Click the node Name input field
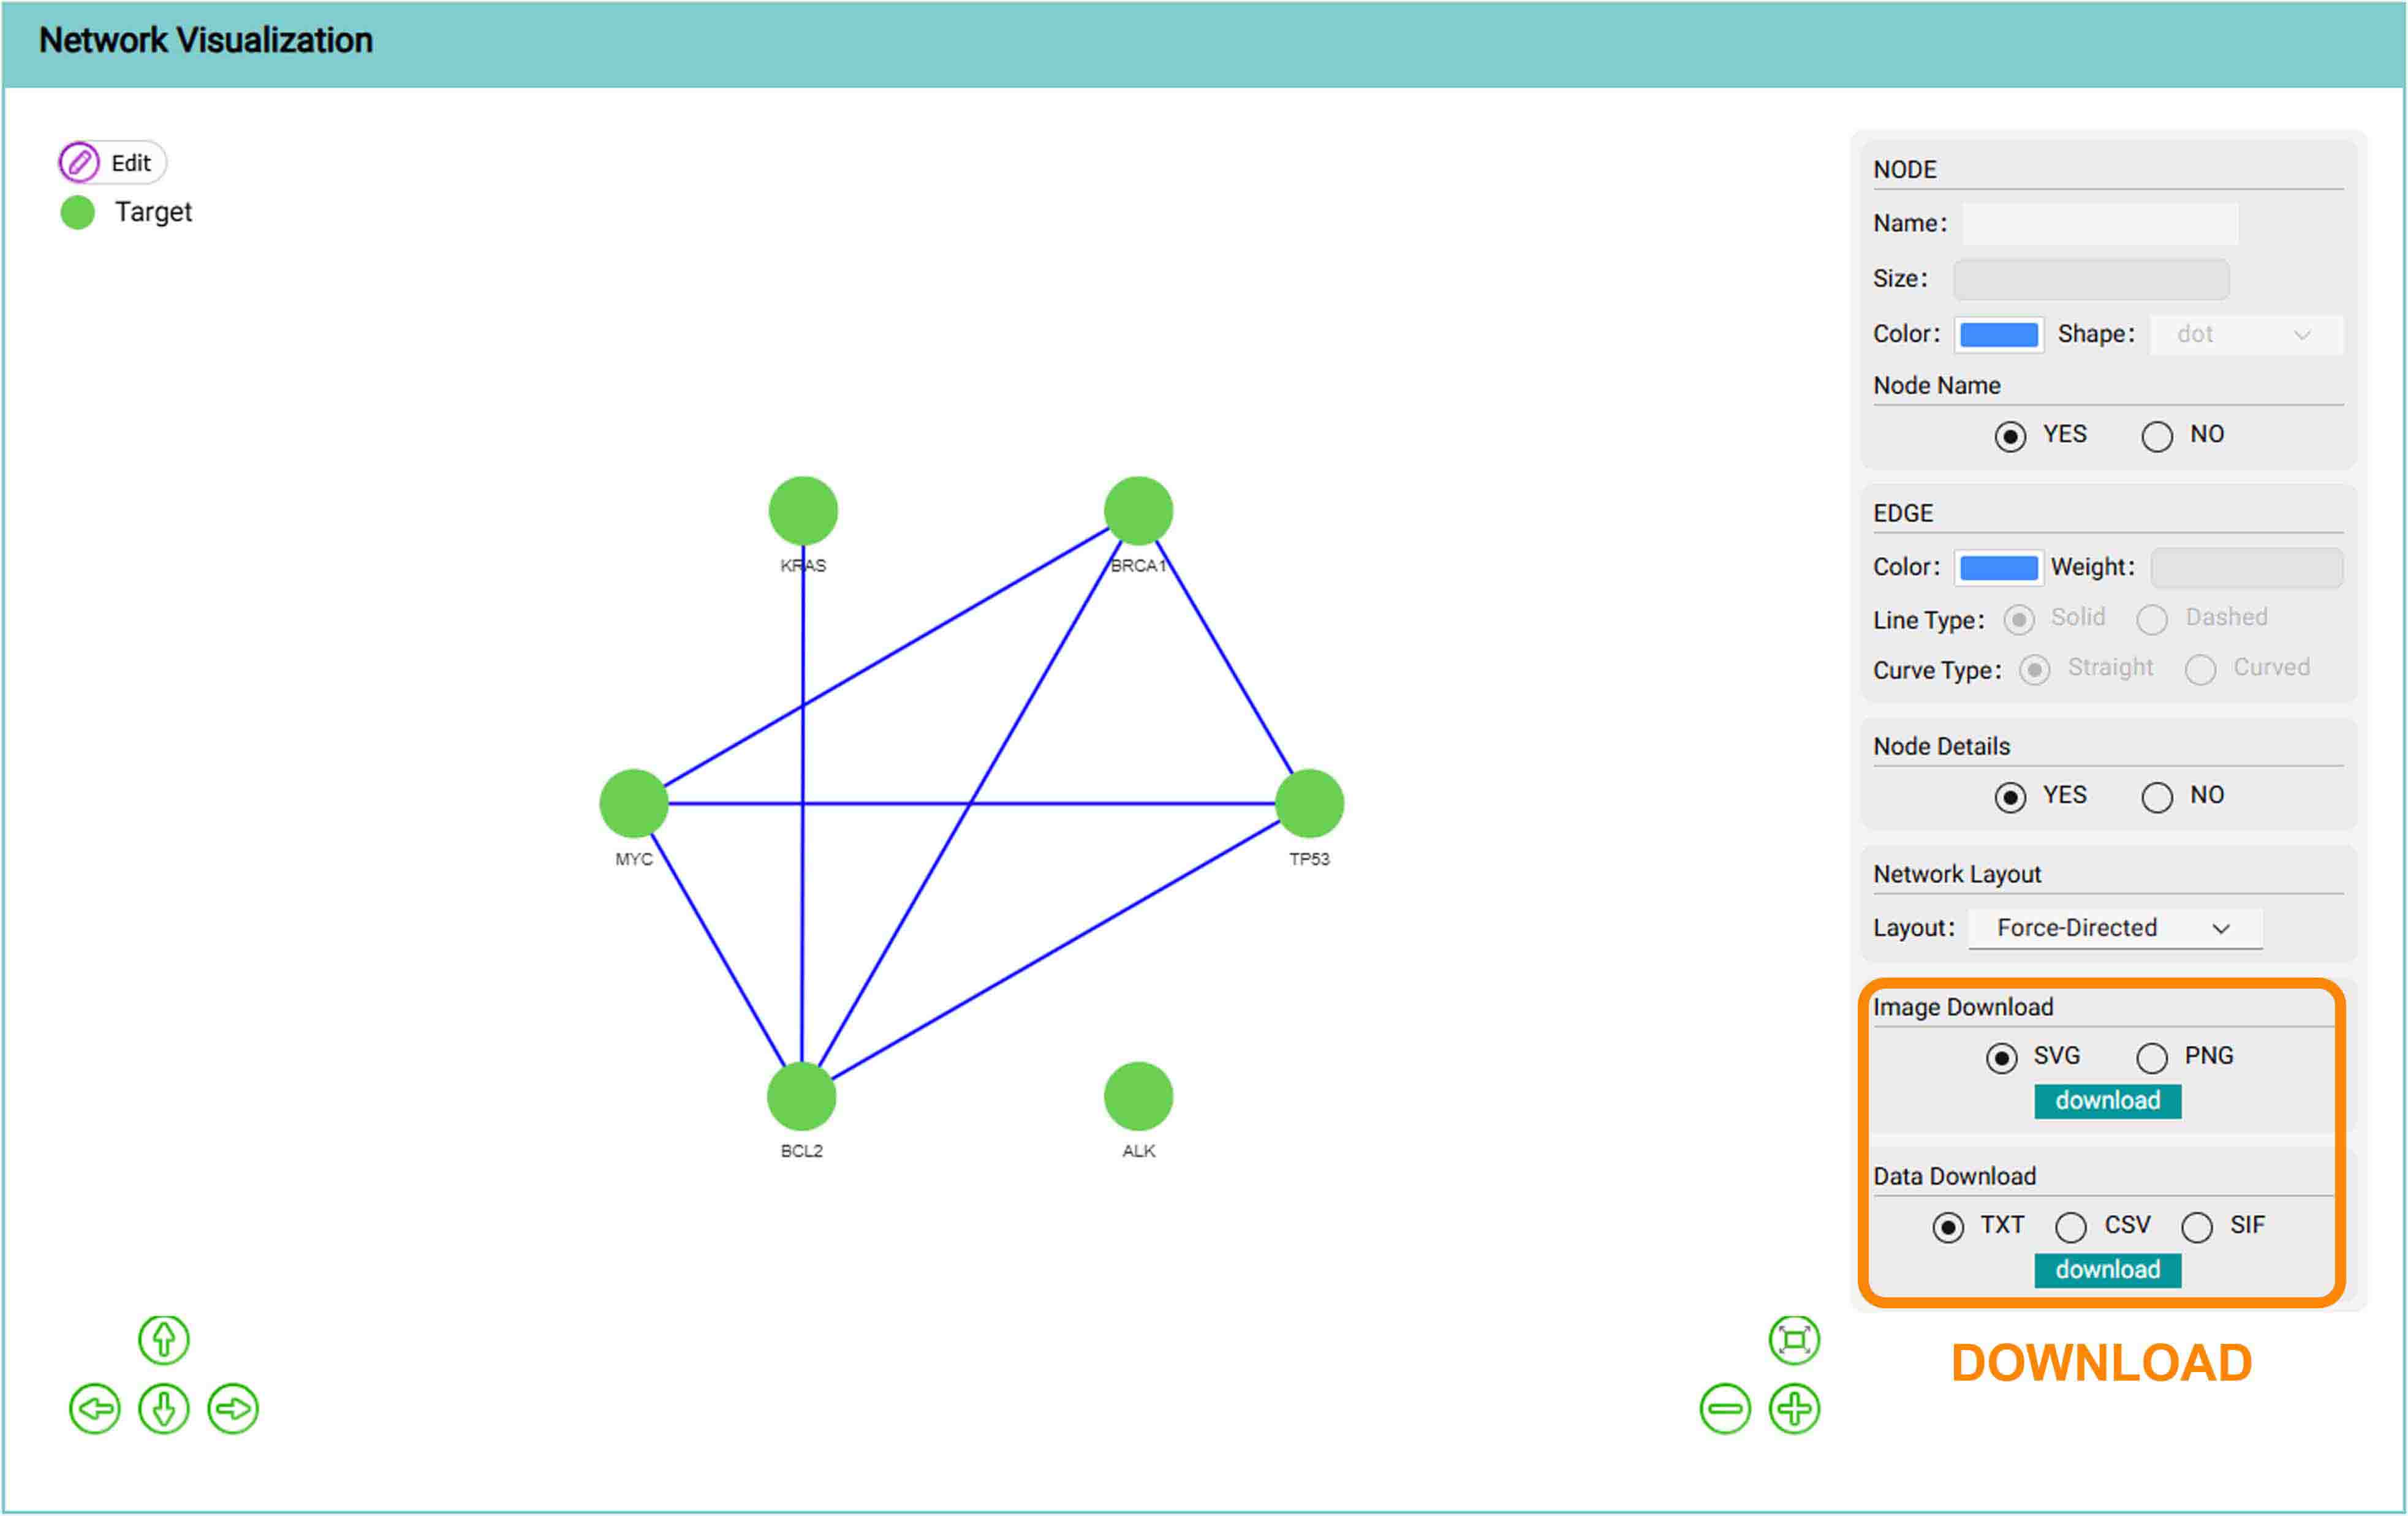The height and width of the screenshot is (1516, 2408). pos(2100,223)
